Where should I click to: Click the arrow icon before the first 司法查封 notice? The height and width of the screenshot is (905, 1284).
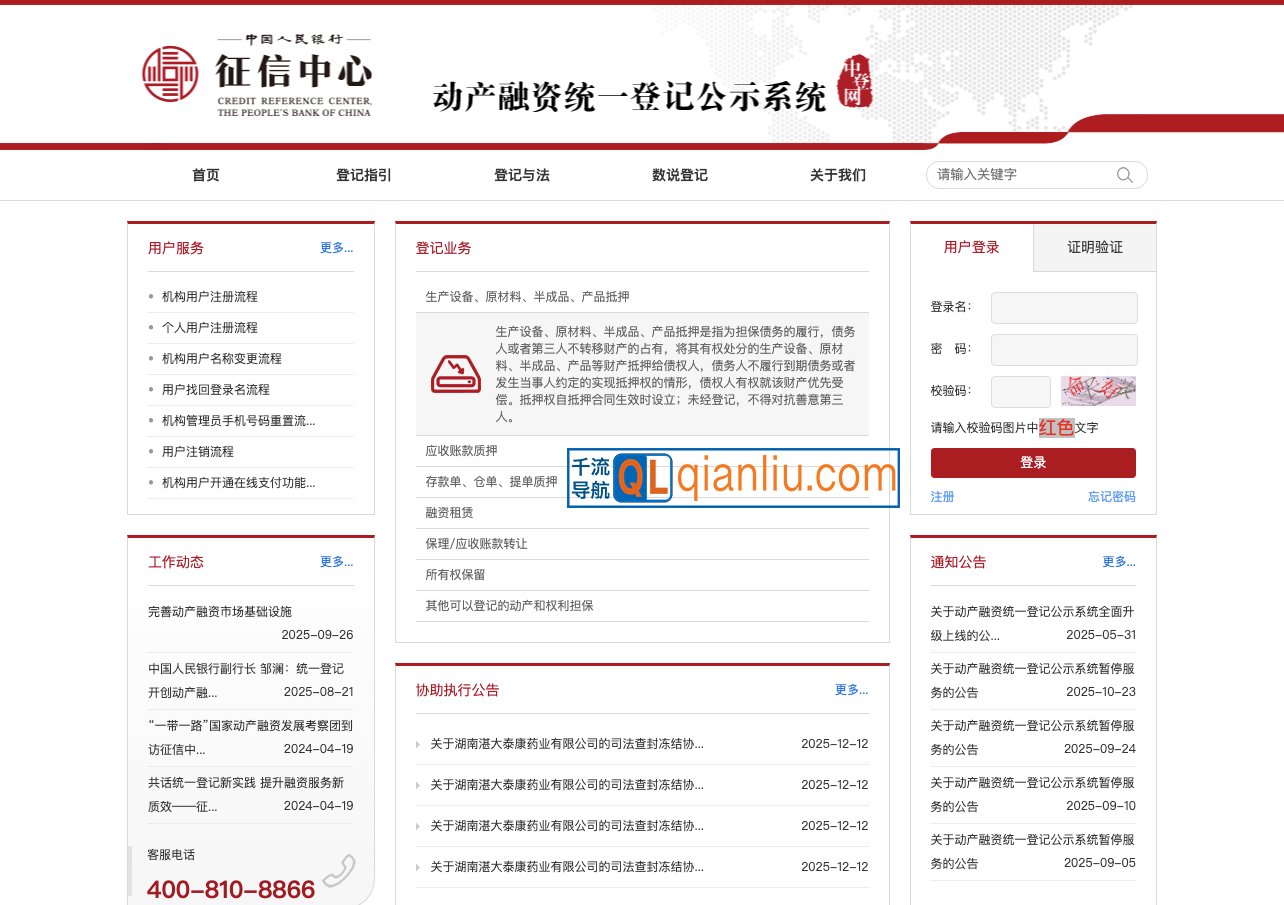coord(417,744)
